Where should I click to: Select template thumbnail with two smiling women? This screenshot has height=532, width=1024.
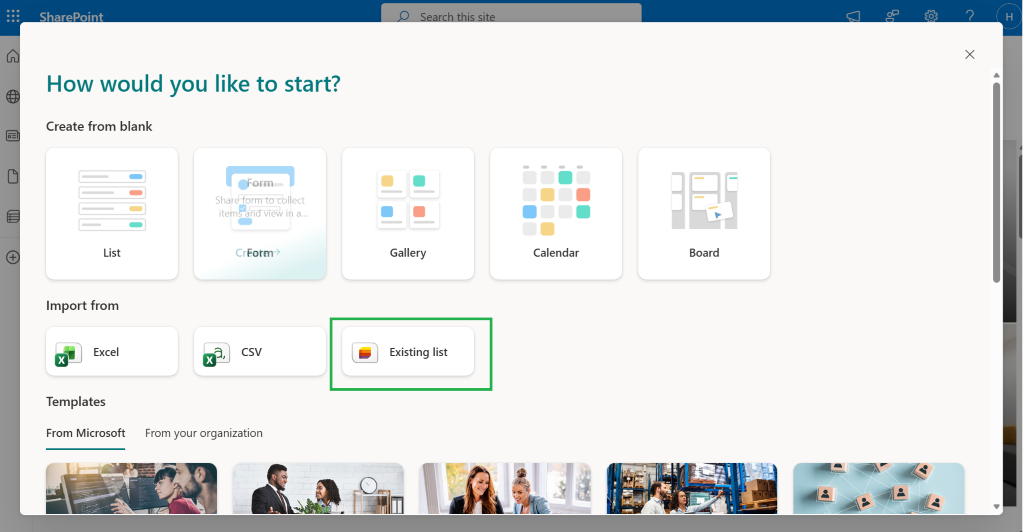coord(505,488)
